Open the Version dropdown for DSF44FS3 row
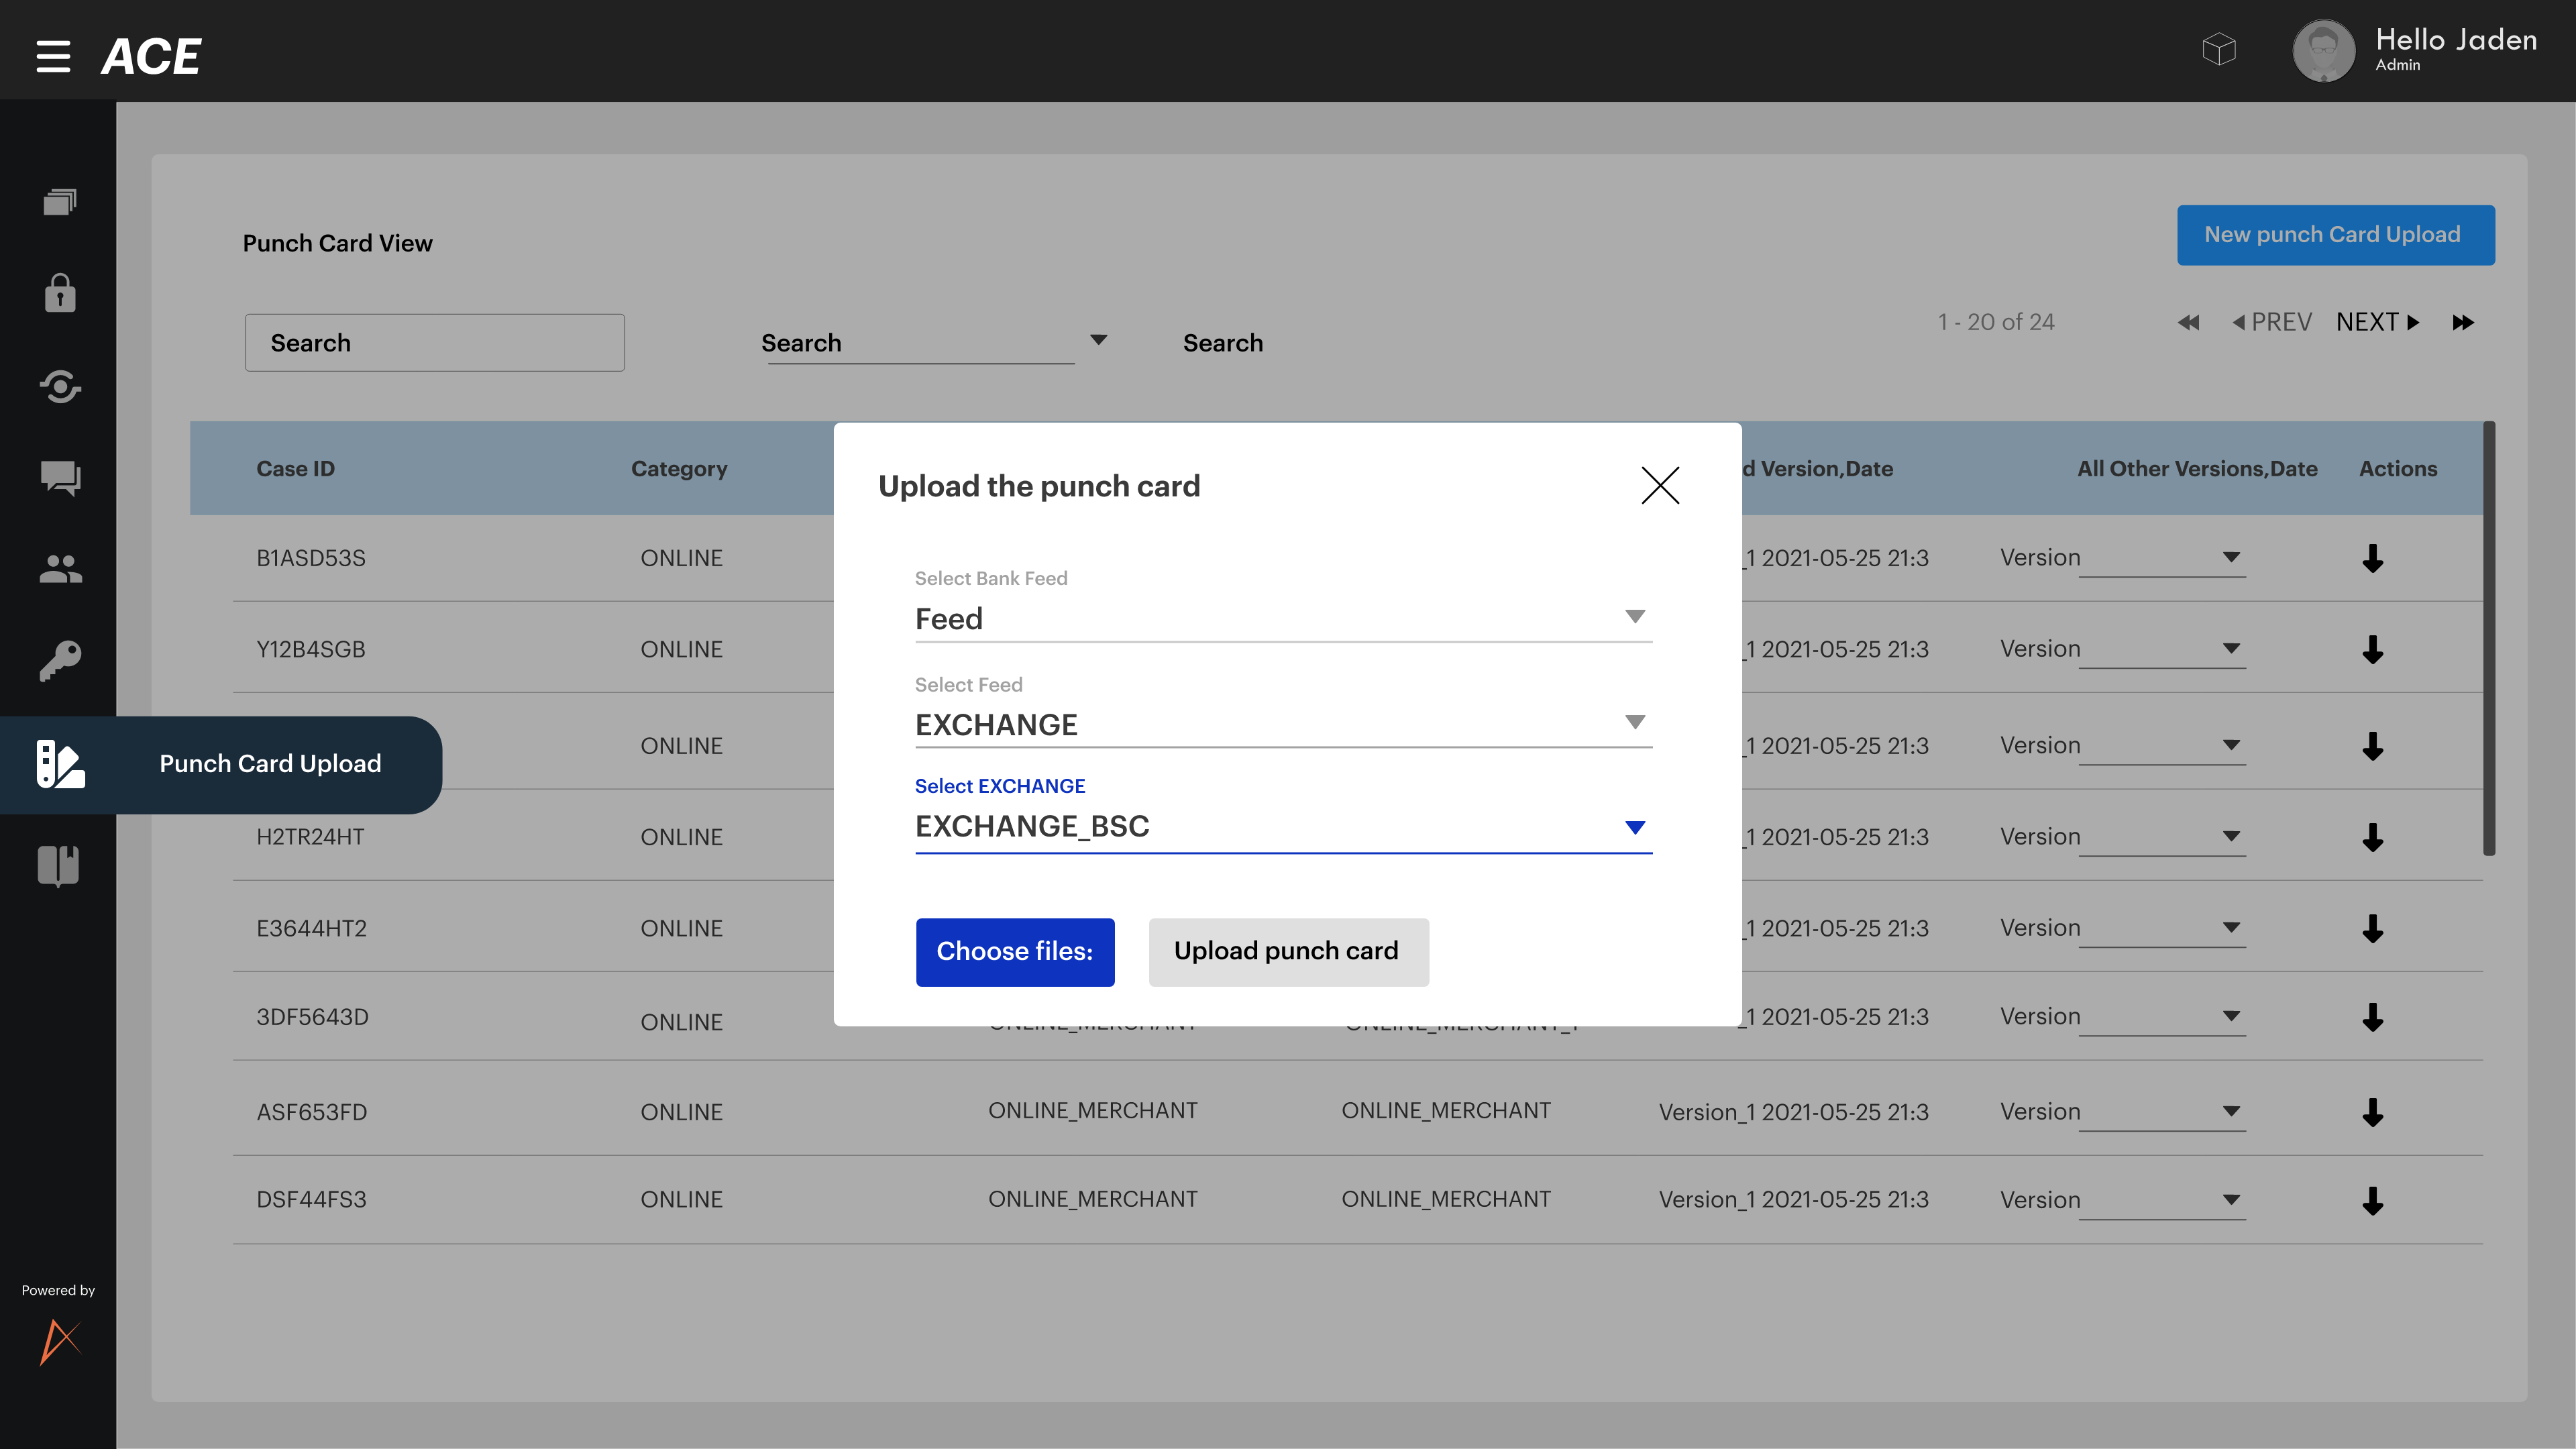The height and width of the screenshot is (1449, 2576). (x=2231, y=1200)
